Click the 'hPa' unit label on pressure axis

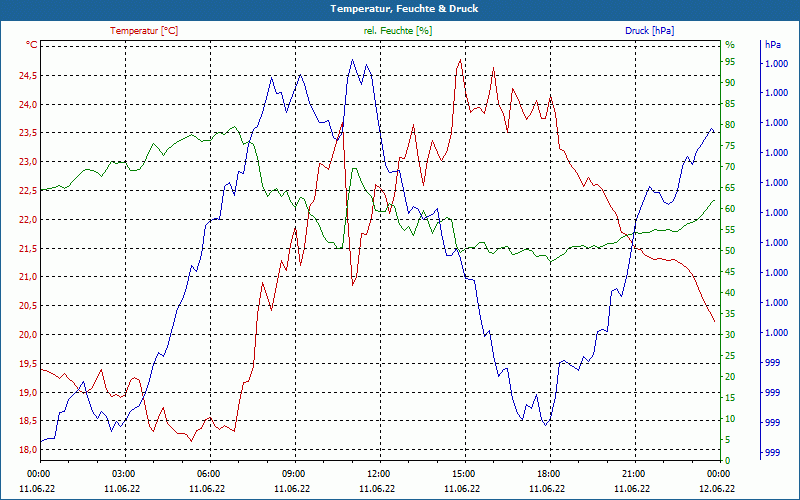tap(772, 45)
